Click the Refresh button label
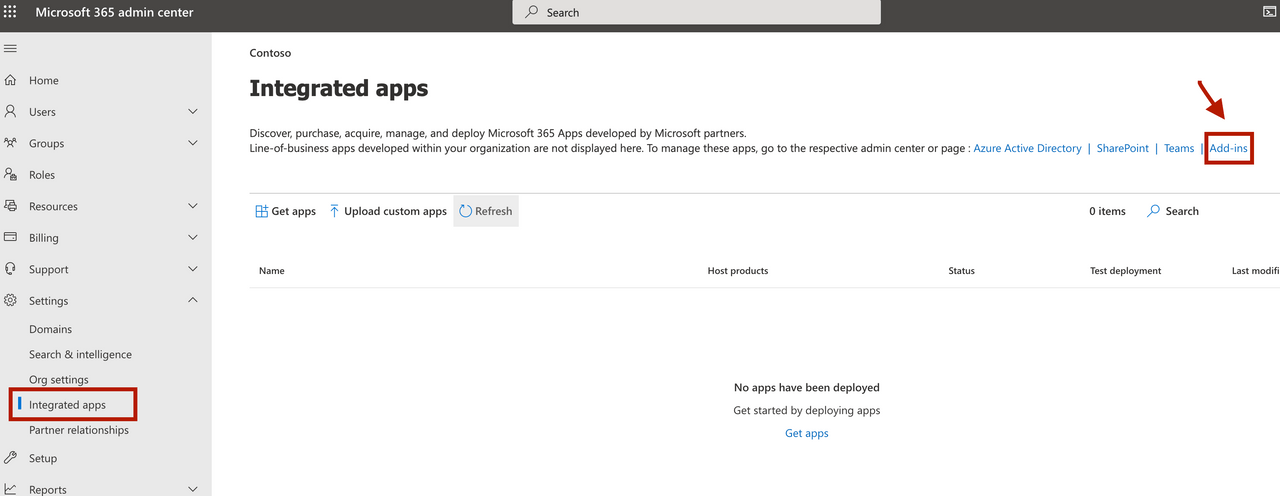Viewport: 1280px width, 496px height. (494, 211)
